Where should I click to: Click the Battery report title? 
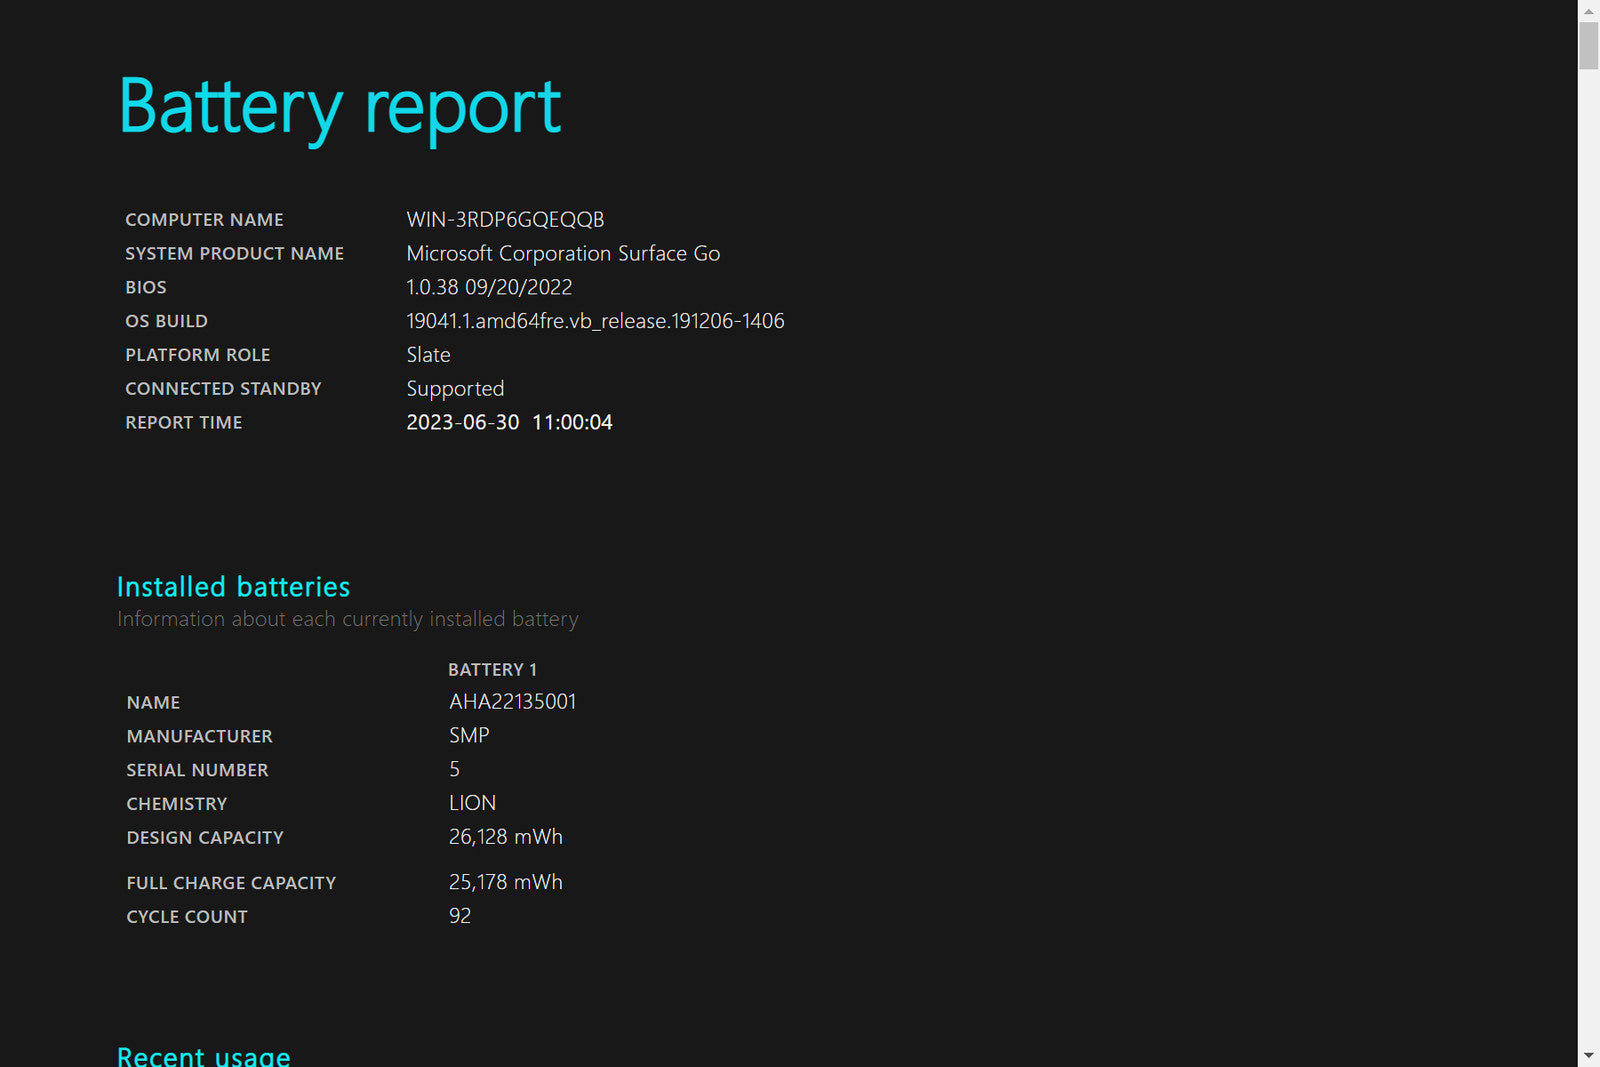click(x=339, y=107)
